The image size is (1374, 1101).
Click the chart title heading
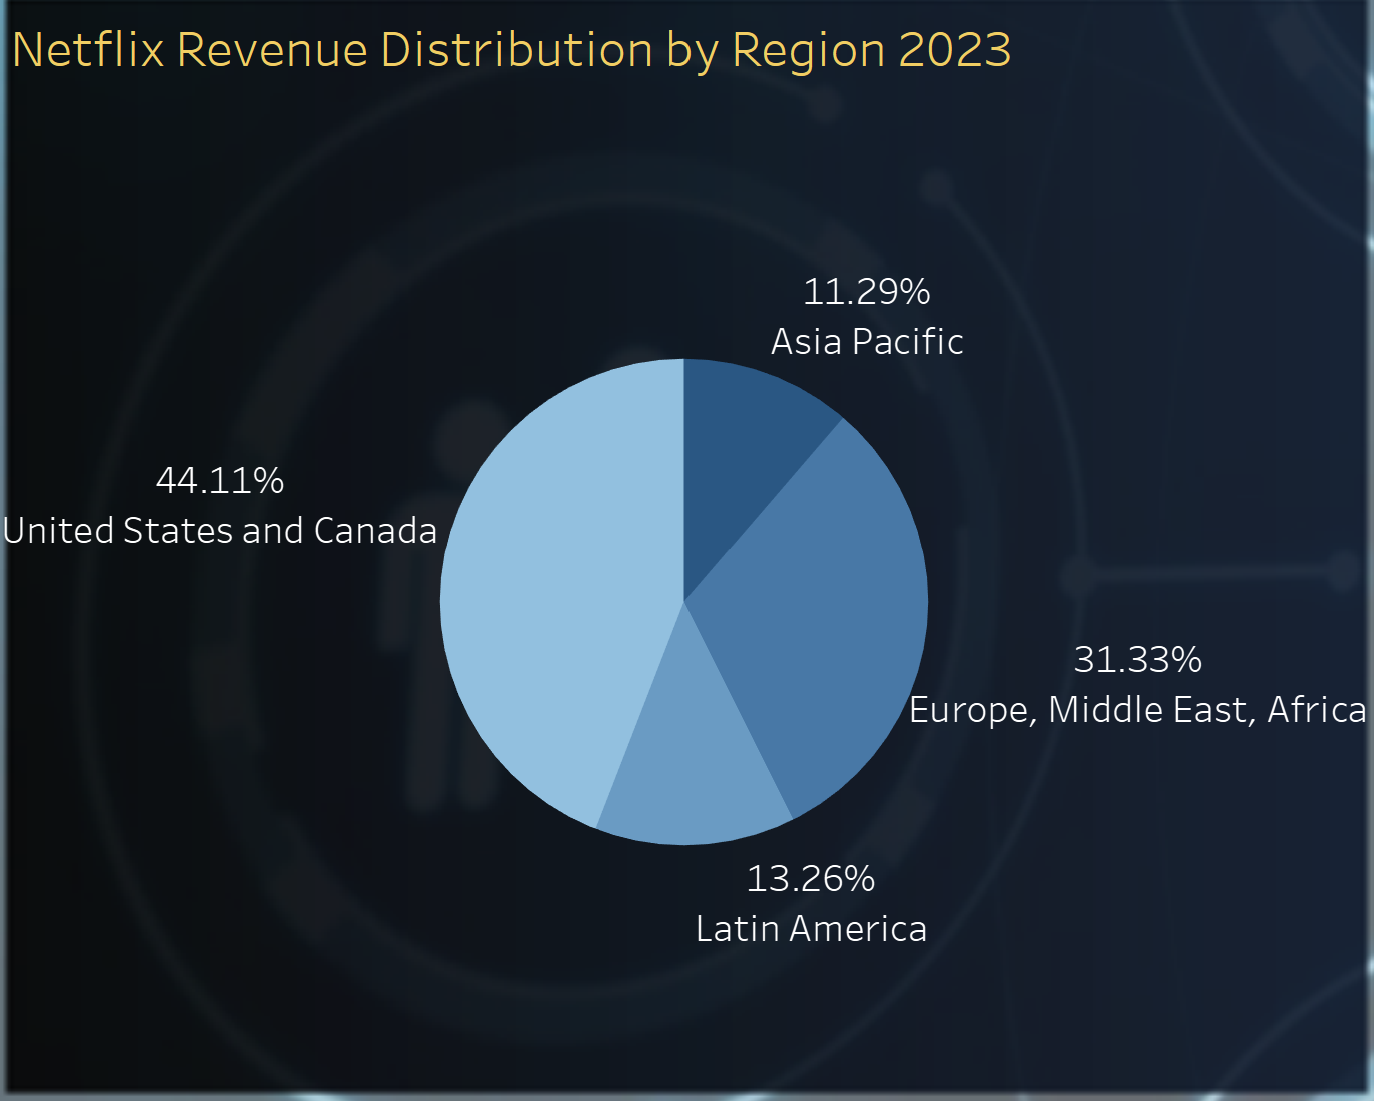click(x=511, y=50)
